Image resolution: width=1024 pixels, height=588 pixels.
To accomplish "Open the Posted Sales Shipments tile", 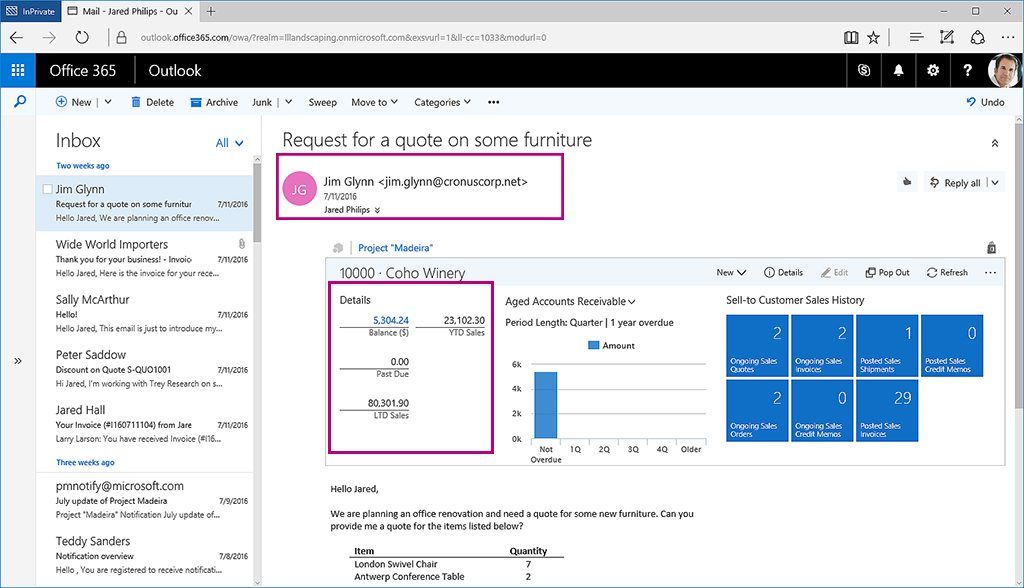I will pos(887,346).
